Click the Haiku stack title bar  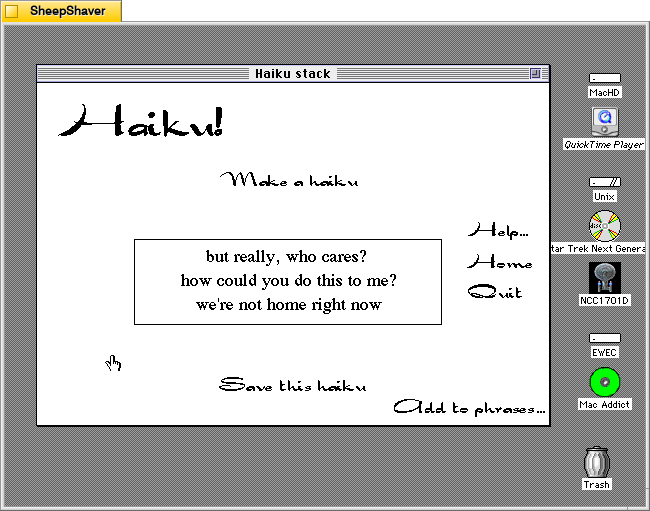(x=293, y=73)
